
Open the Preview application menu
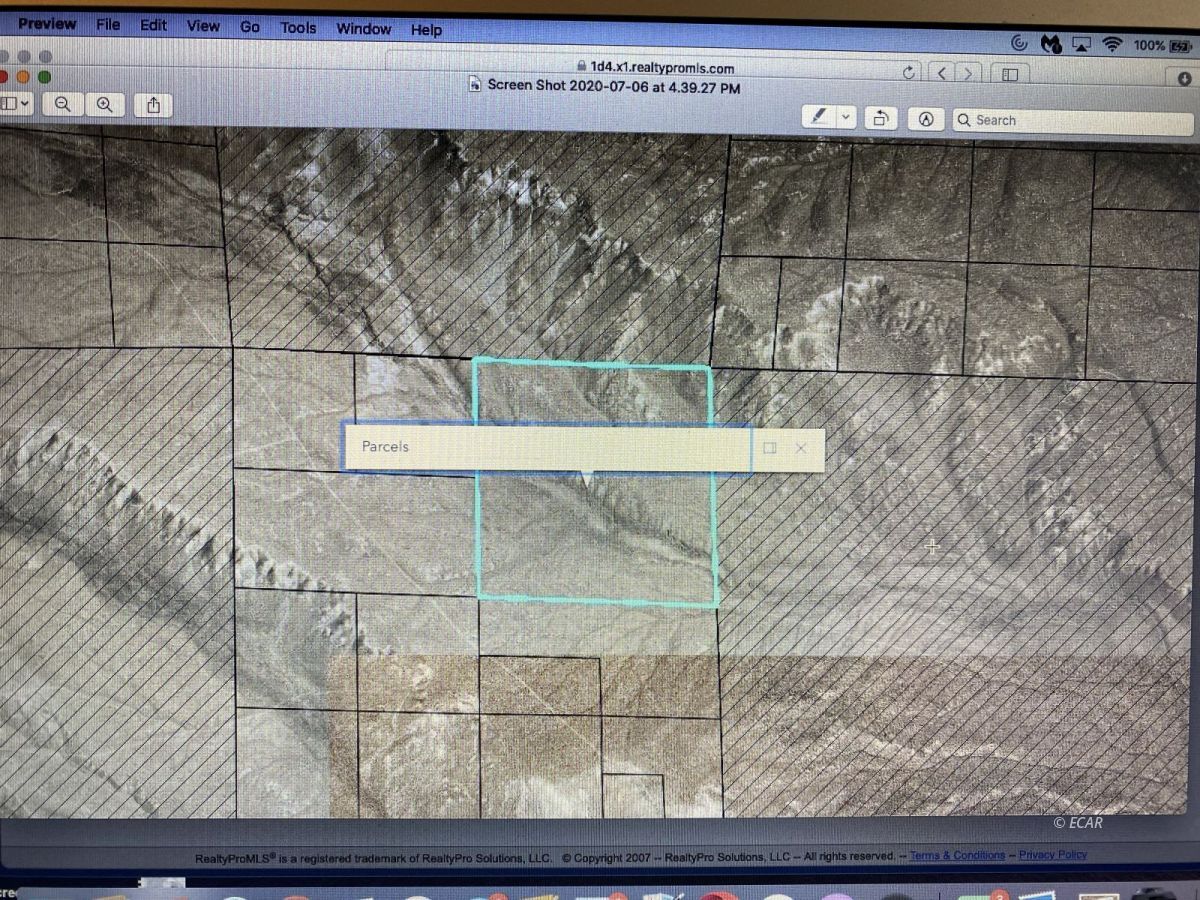(46, 24)
